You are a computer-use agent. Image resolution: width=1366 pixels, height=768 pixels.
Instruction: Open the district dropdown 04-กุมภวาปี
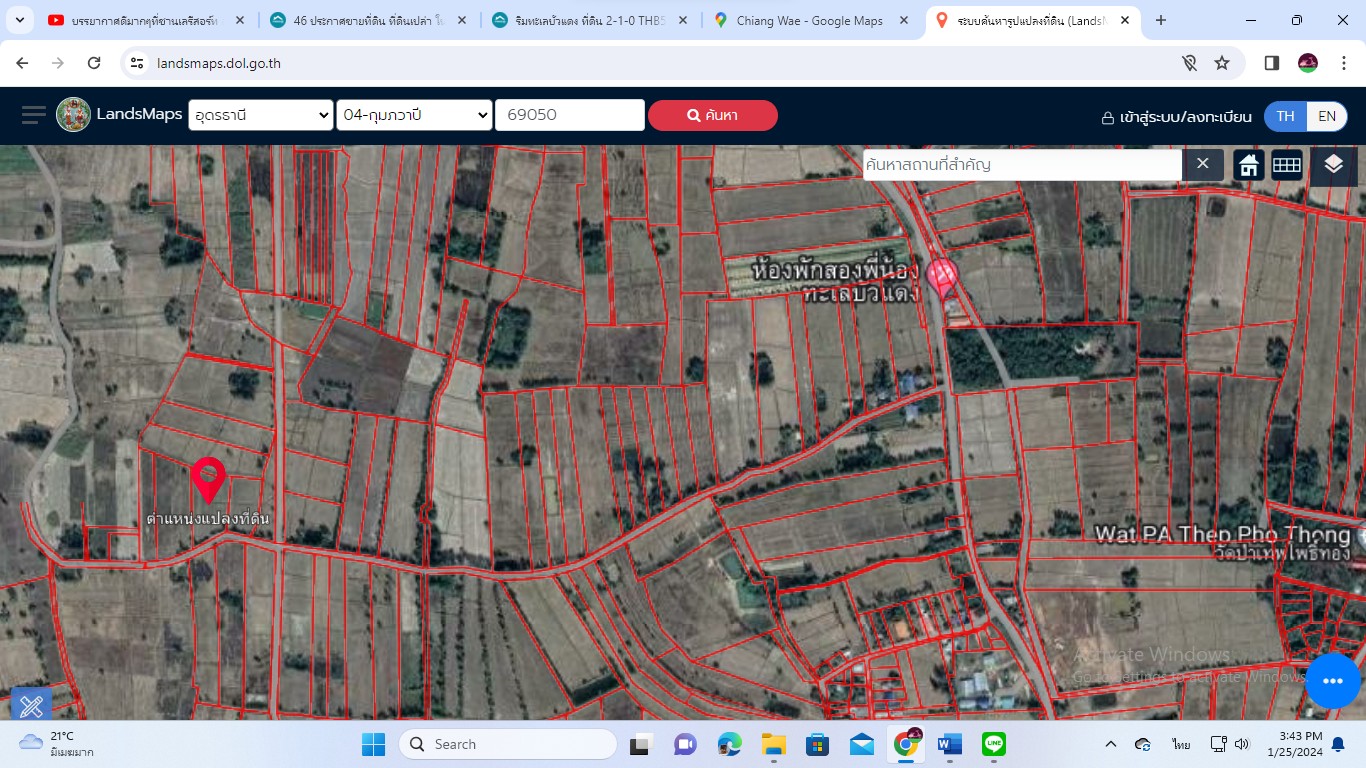(414, 115)
